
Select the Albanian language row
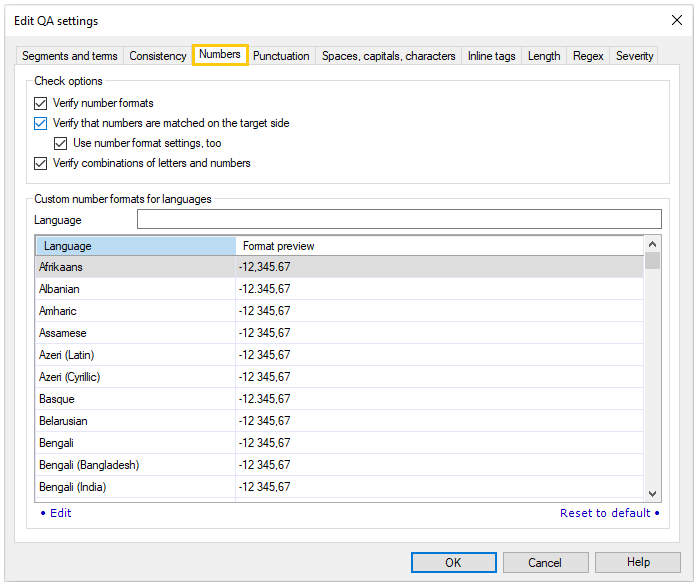pyautogui.click(x=339, y=289)
